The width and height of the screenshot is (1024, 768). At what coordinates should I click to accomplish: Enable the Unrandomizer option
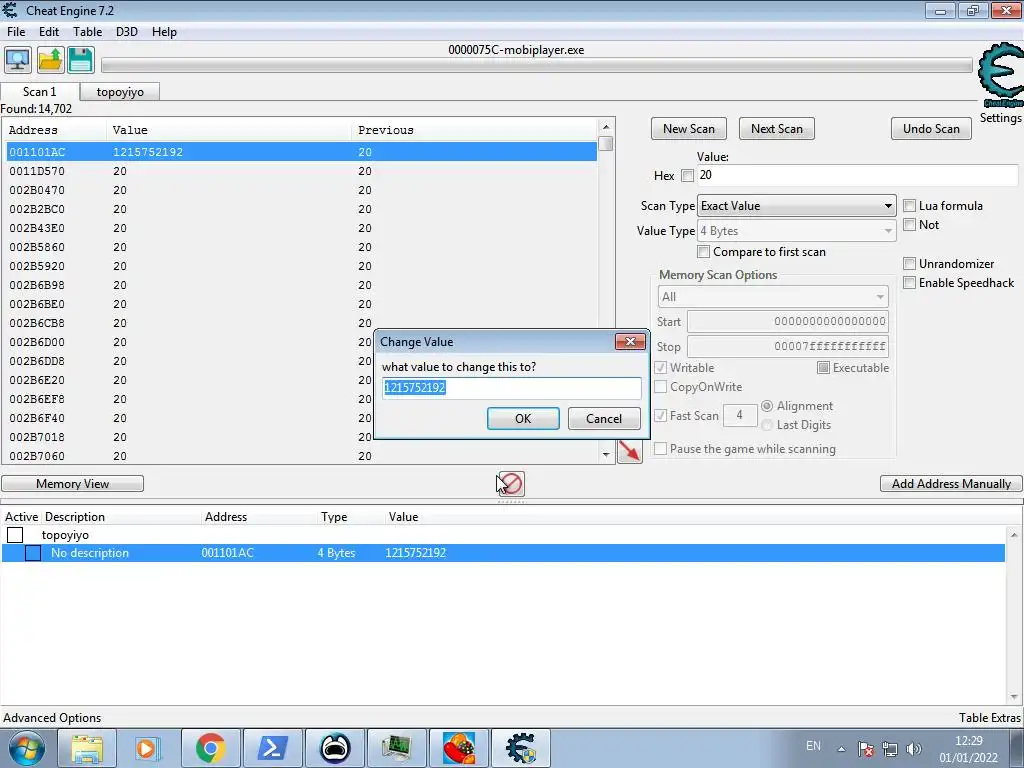[x=909, y=264]
